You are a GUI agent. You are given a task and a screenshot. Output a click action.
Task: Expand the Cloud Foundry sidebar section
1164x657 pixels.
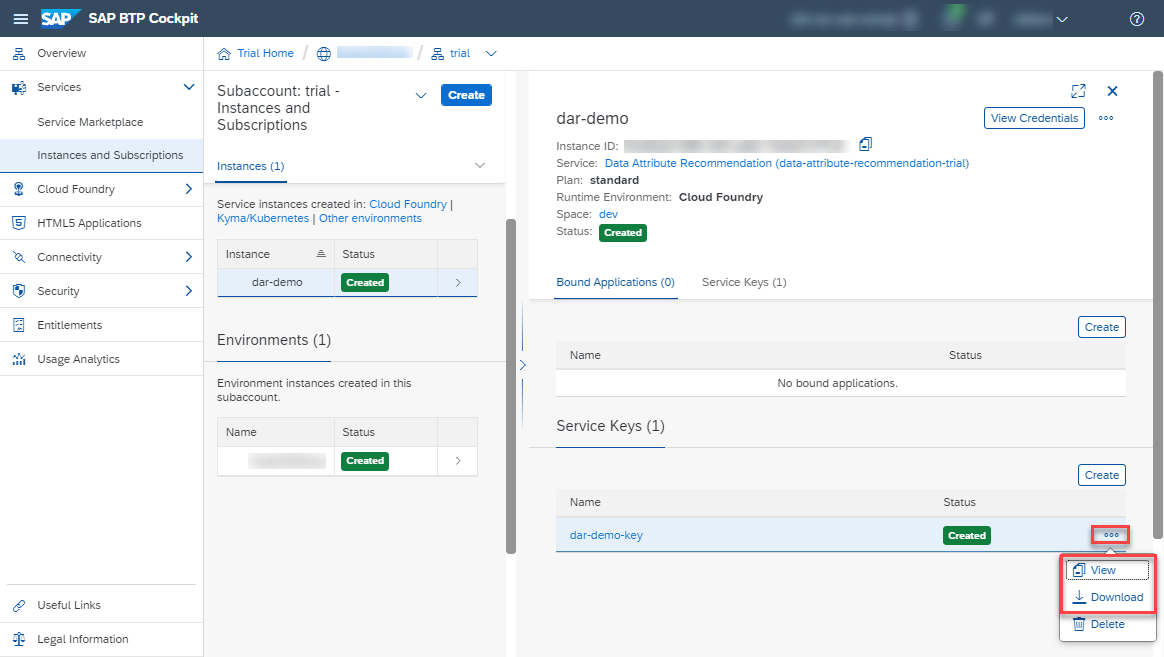(x=189, y=189)
